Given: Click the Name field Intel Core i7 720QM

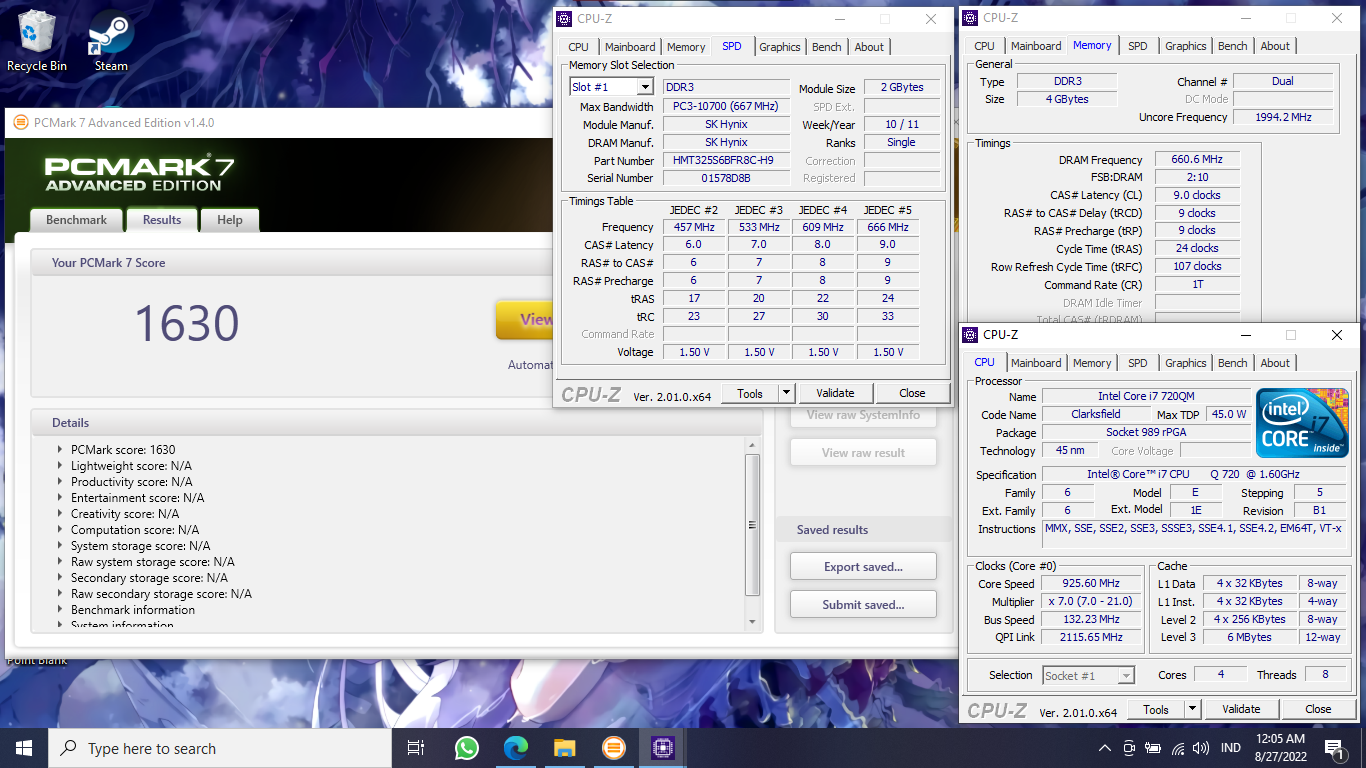Looking at the screenshot, I should point(1146,396).
